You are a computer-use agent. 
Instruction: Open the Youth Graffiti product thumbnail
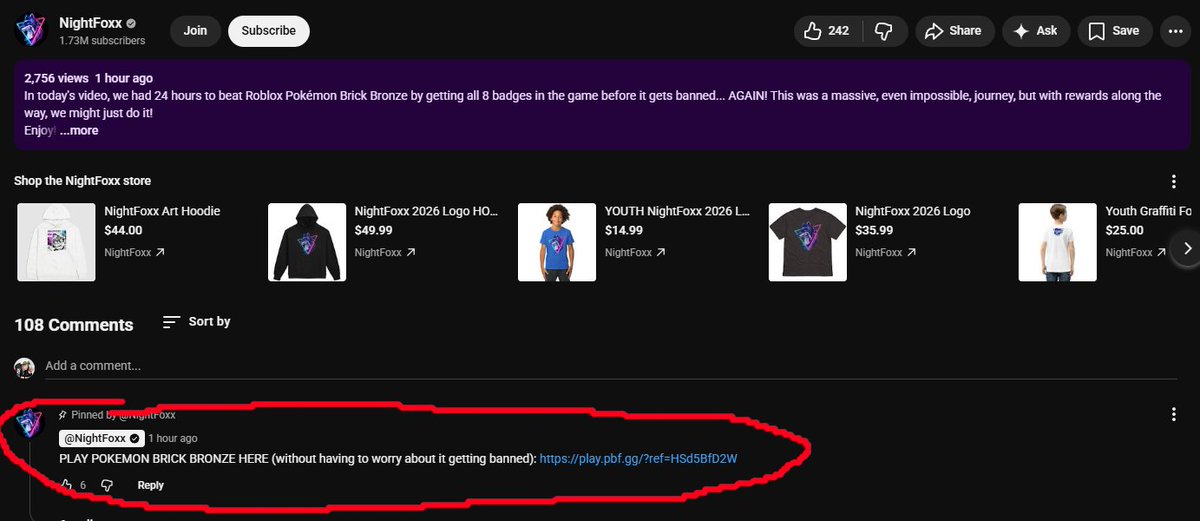pyautogui.click(x=1057, y=242)
